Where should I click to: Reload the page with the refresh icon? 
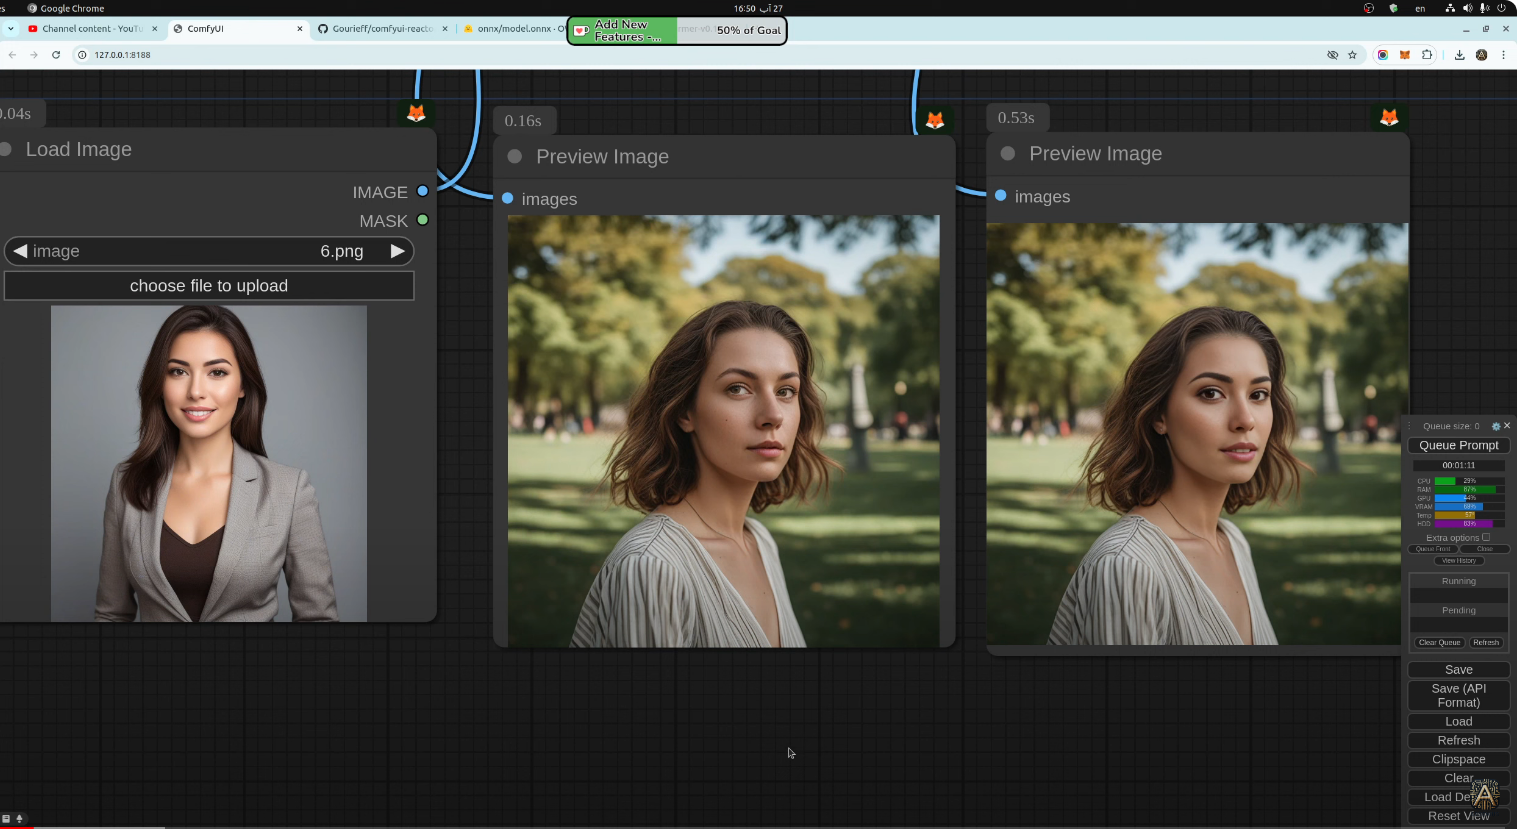click(x=56, y=55)
